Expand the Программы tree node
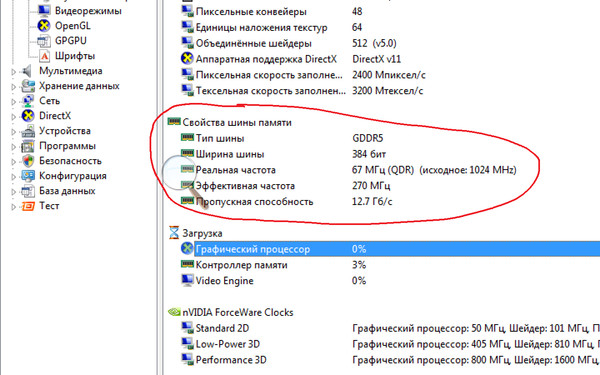This screenshot has width=600, height=375. click(13, 147)
